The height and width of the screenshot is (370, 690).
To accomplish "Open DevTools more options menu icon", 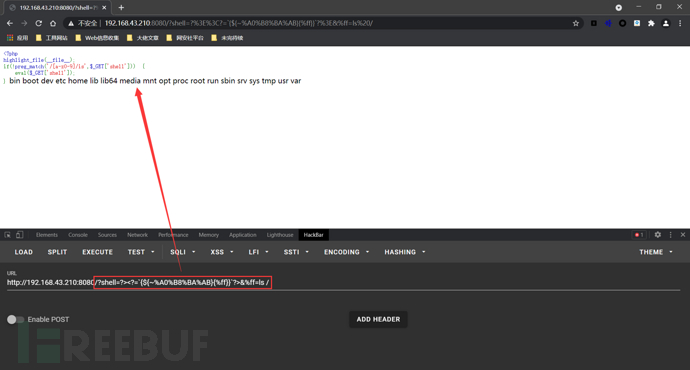I will [671, 235].
